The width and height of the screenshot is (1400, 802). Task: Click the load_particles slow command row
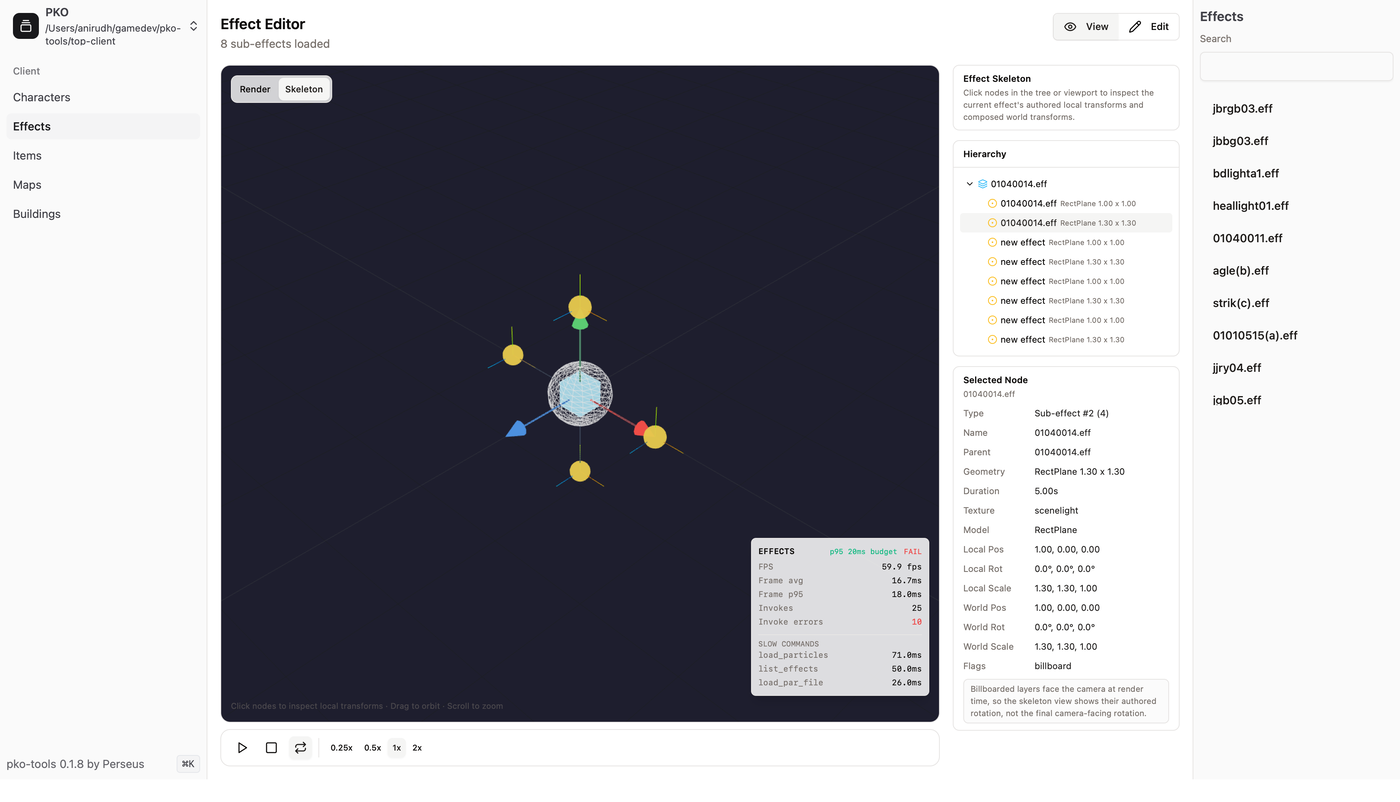coord(840,655)
